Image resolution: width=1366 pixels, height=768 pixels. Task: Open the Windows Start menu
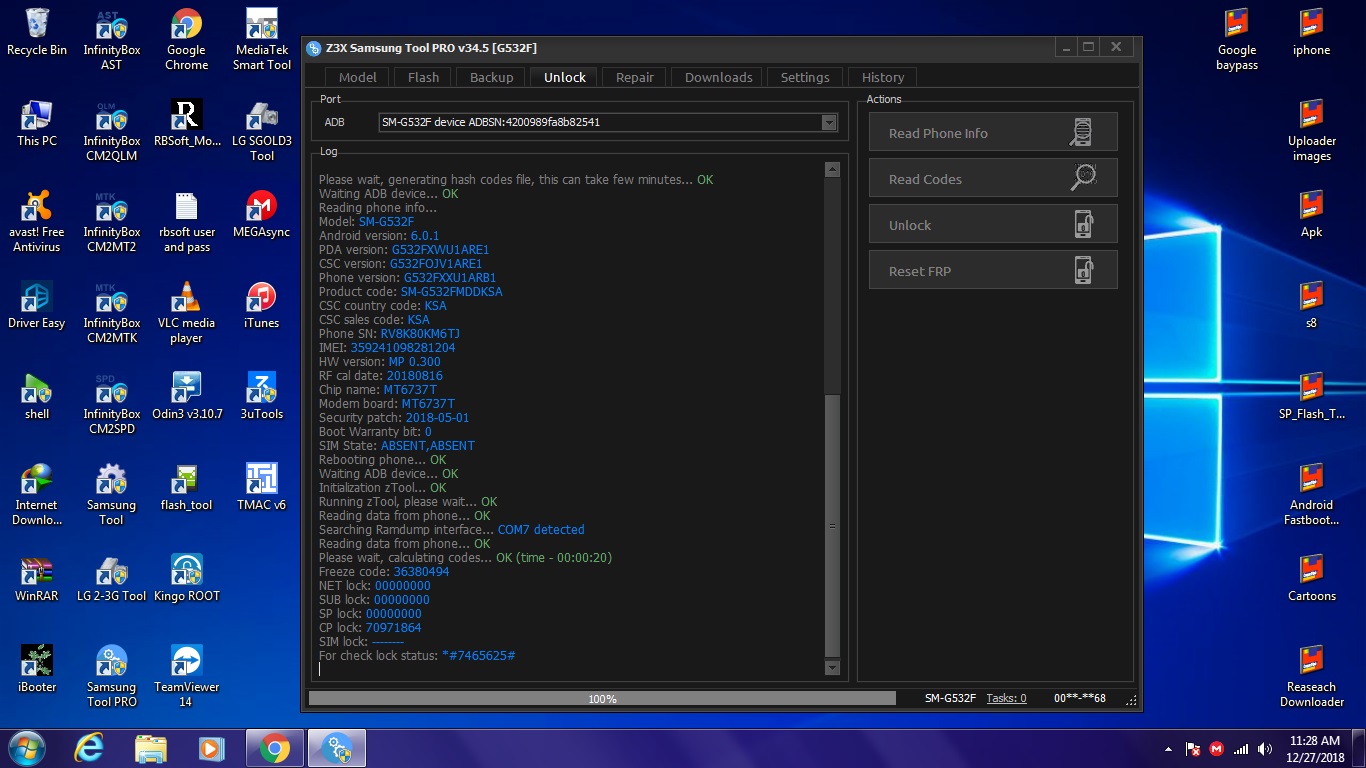tap(25, 748)
